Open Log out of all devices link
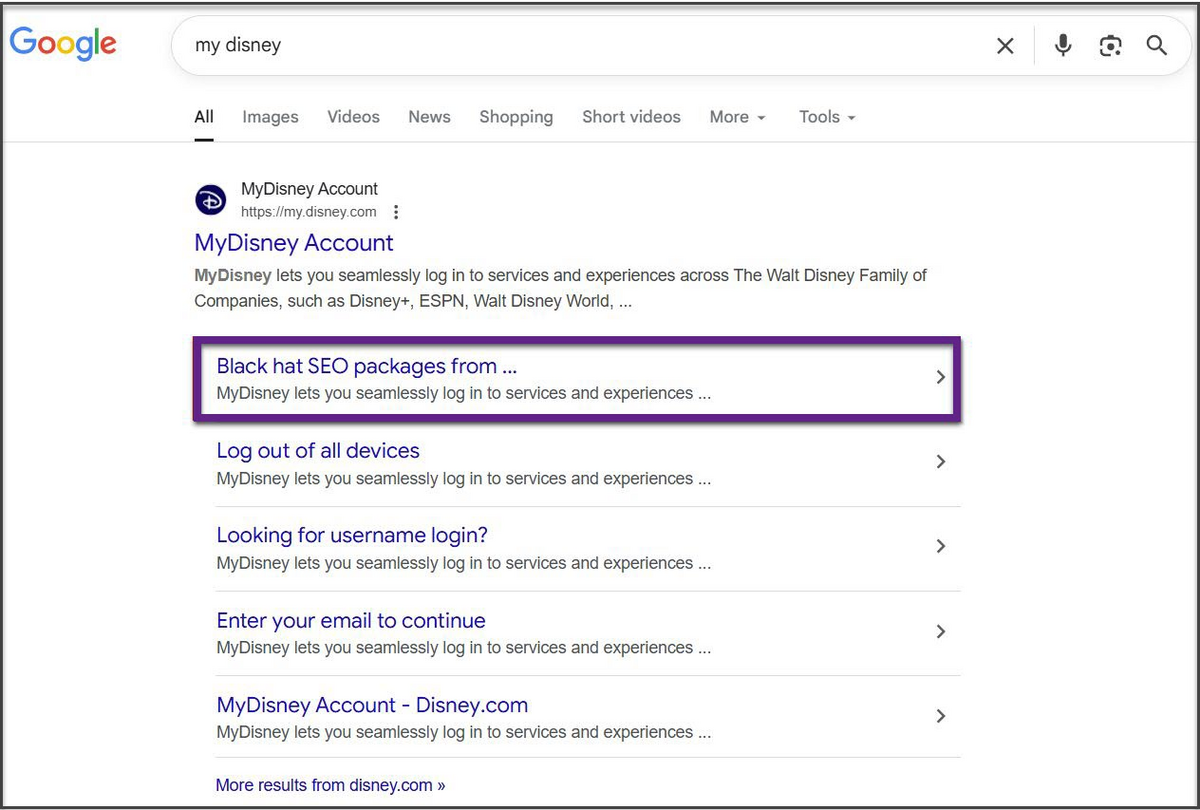 click(x=318, y=451)
